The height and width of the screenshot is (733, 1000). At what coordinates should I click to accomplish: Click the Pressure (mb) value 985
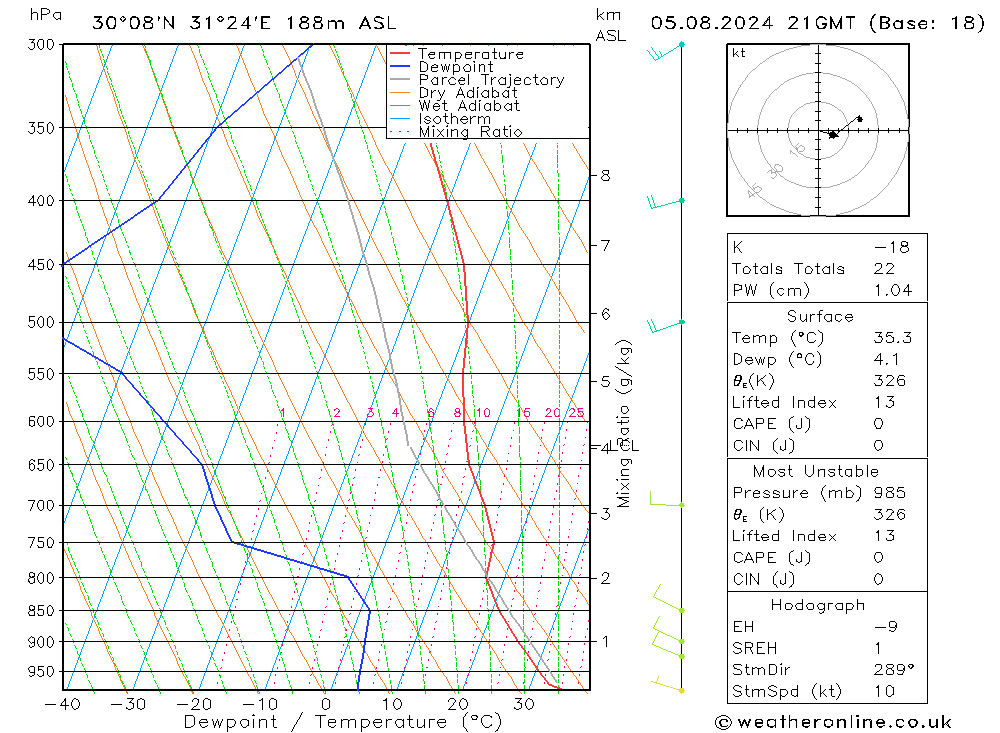[890, 492]
